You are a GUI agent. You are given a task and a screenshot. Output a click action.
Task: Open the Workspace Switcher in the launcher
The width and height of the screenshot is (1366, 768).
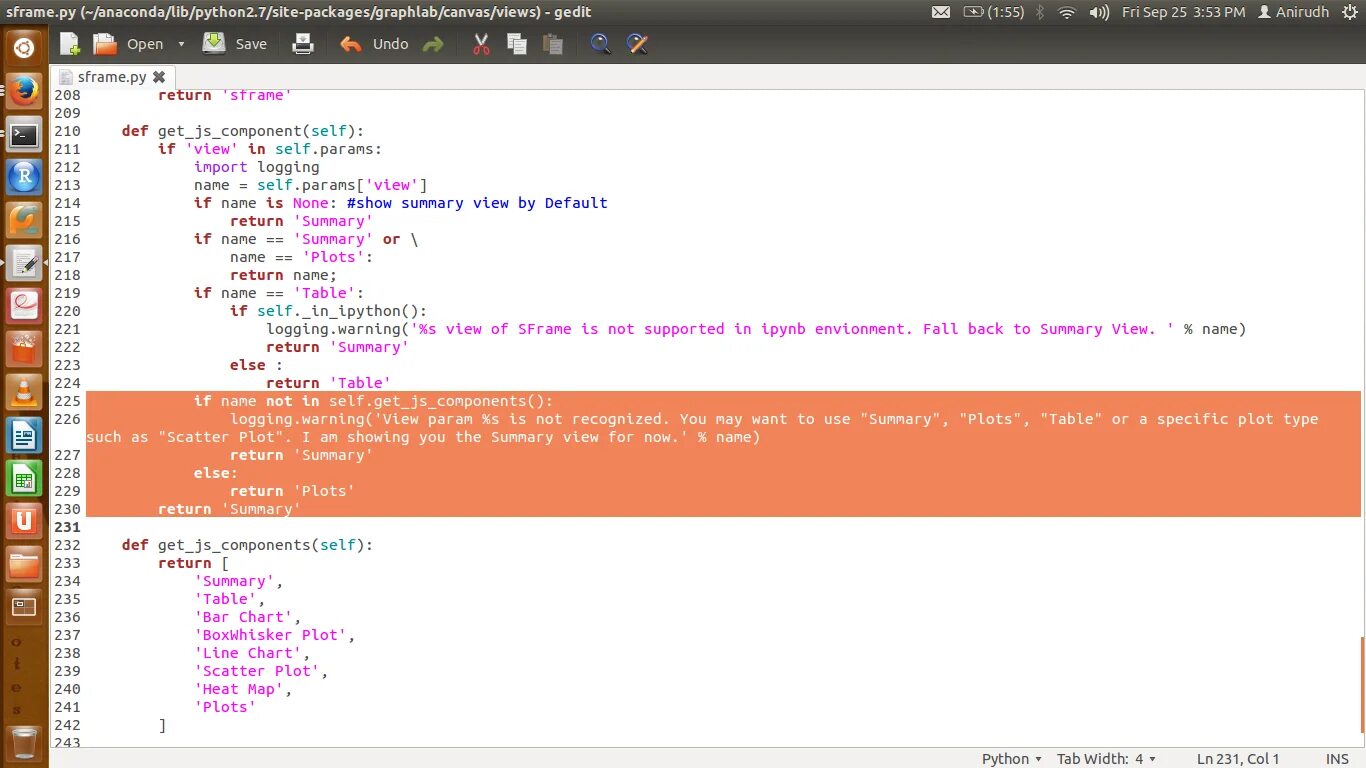[24, 607]
